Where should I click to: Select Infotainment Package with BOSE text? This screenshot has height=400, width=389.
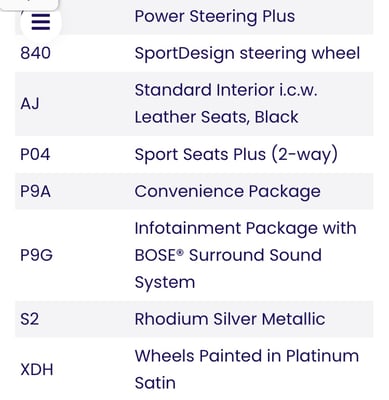pos(245,229)
